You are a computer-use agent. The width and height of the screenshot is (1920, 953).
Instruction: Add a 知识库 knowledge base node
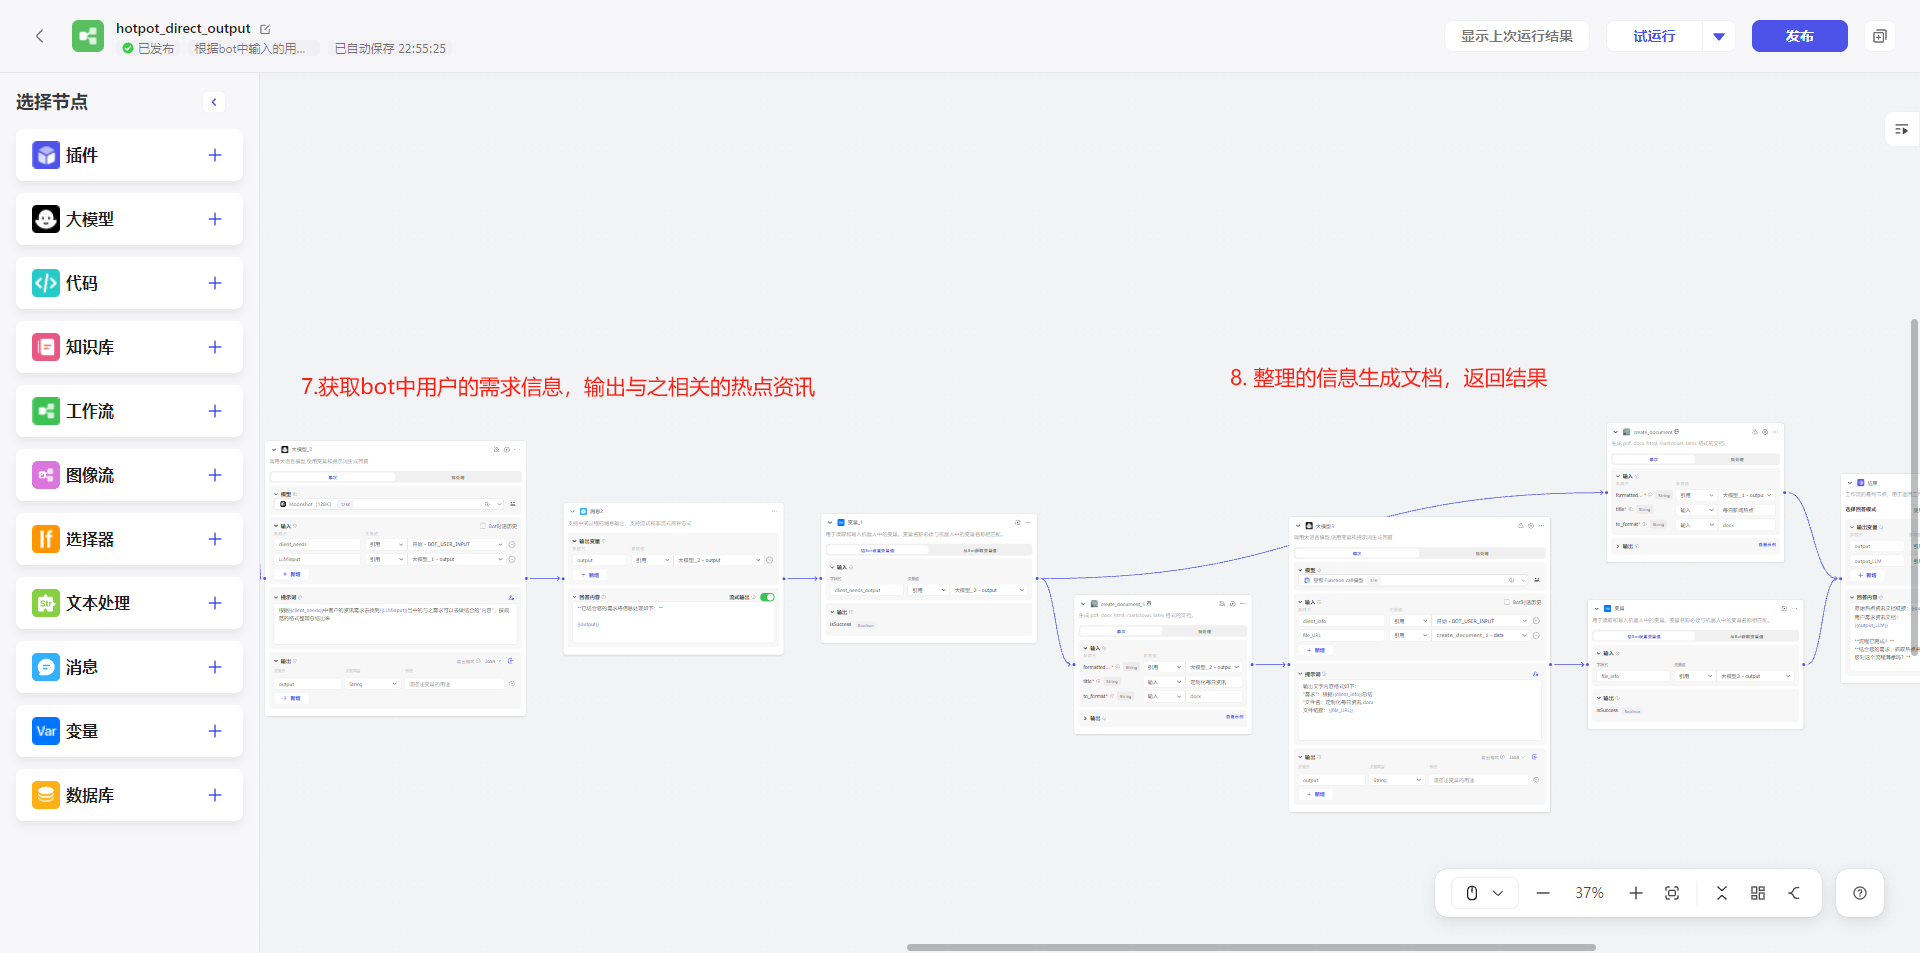tap(215, 347)
